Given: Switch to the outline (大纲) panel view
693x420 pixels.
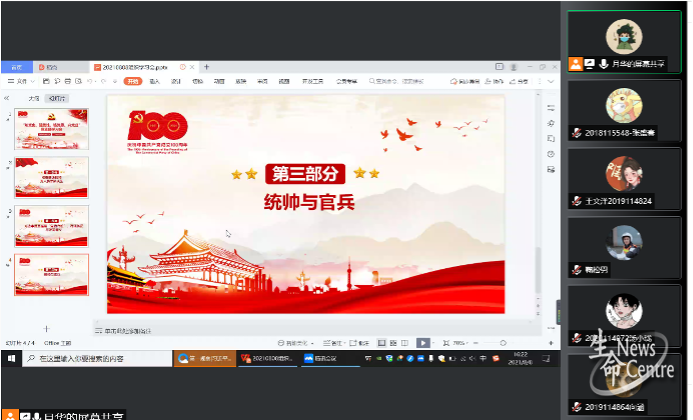Looking at the screenshot, I should click(34, 98).
